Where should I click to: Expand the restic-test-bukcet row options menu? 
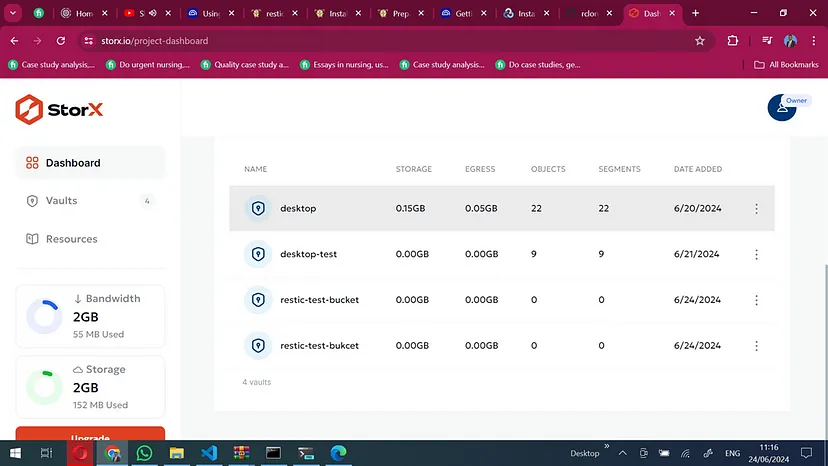(x=756, y=346)
